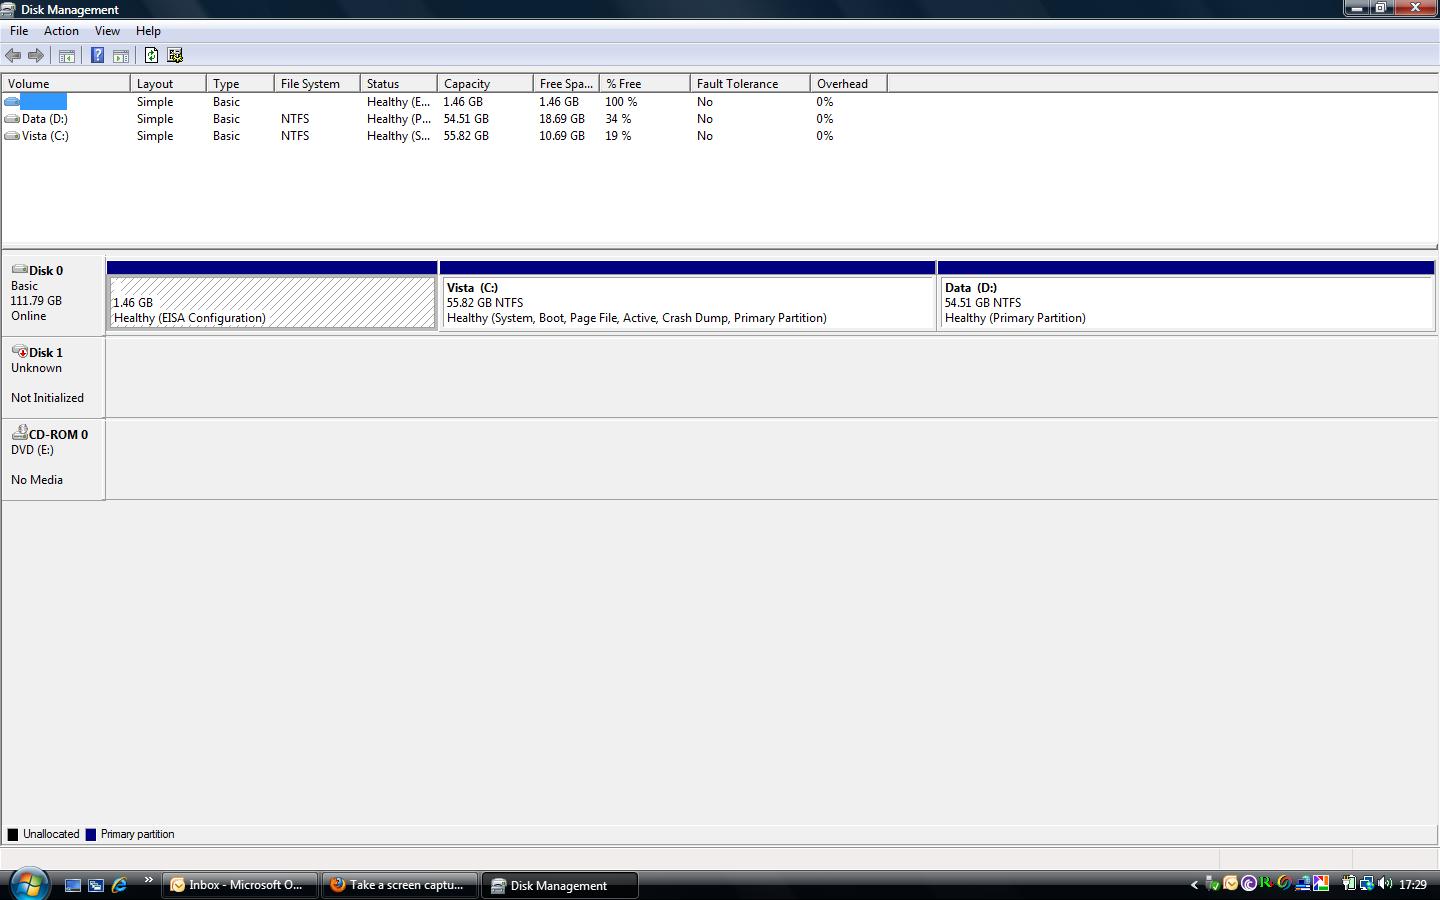Sort by the Capacity column header
This screenshot has height=900, width=1440.
click(x=485, y=84)
